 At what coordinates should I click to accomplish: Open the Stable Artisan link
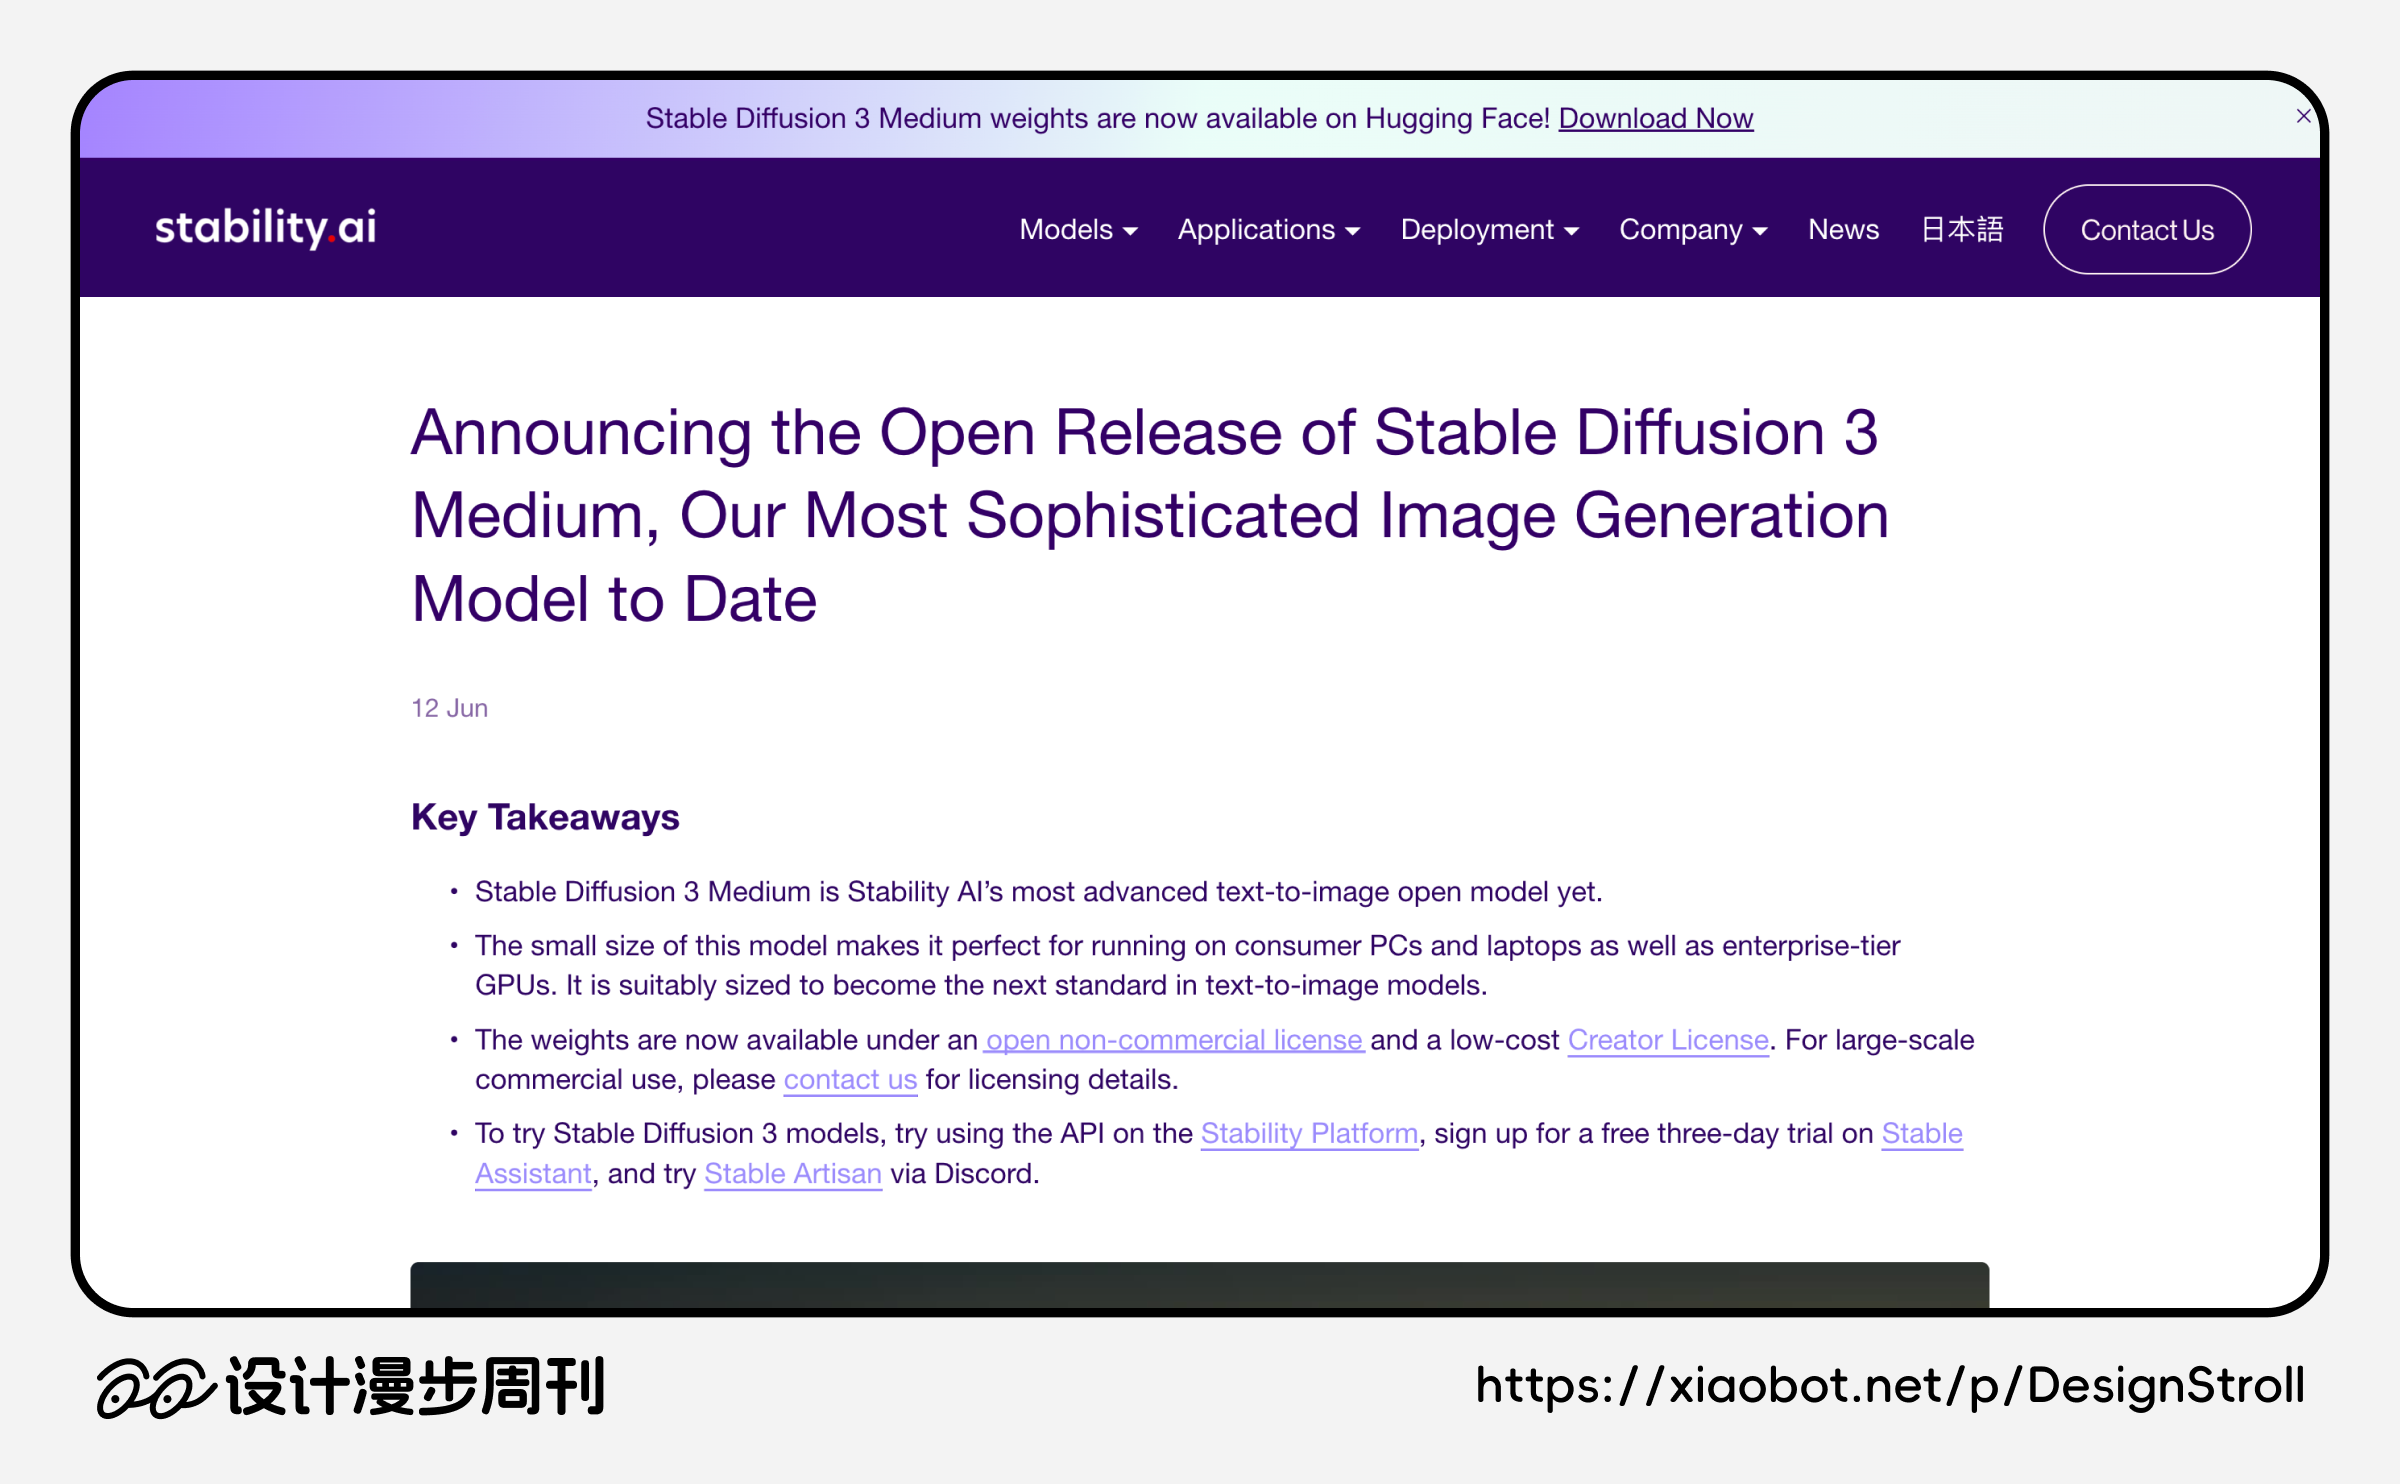(x=793, y=1174)
